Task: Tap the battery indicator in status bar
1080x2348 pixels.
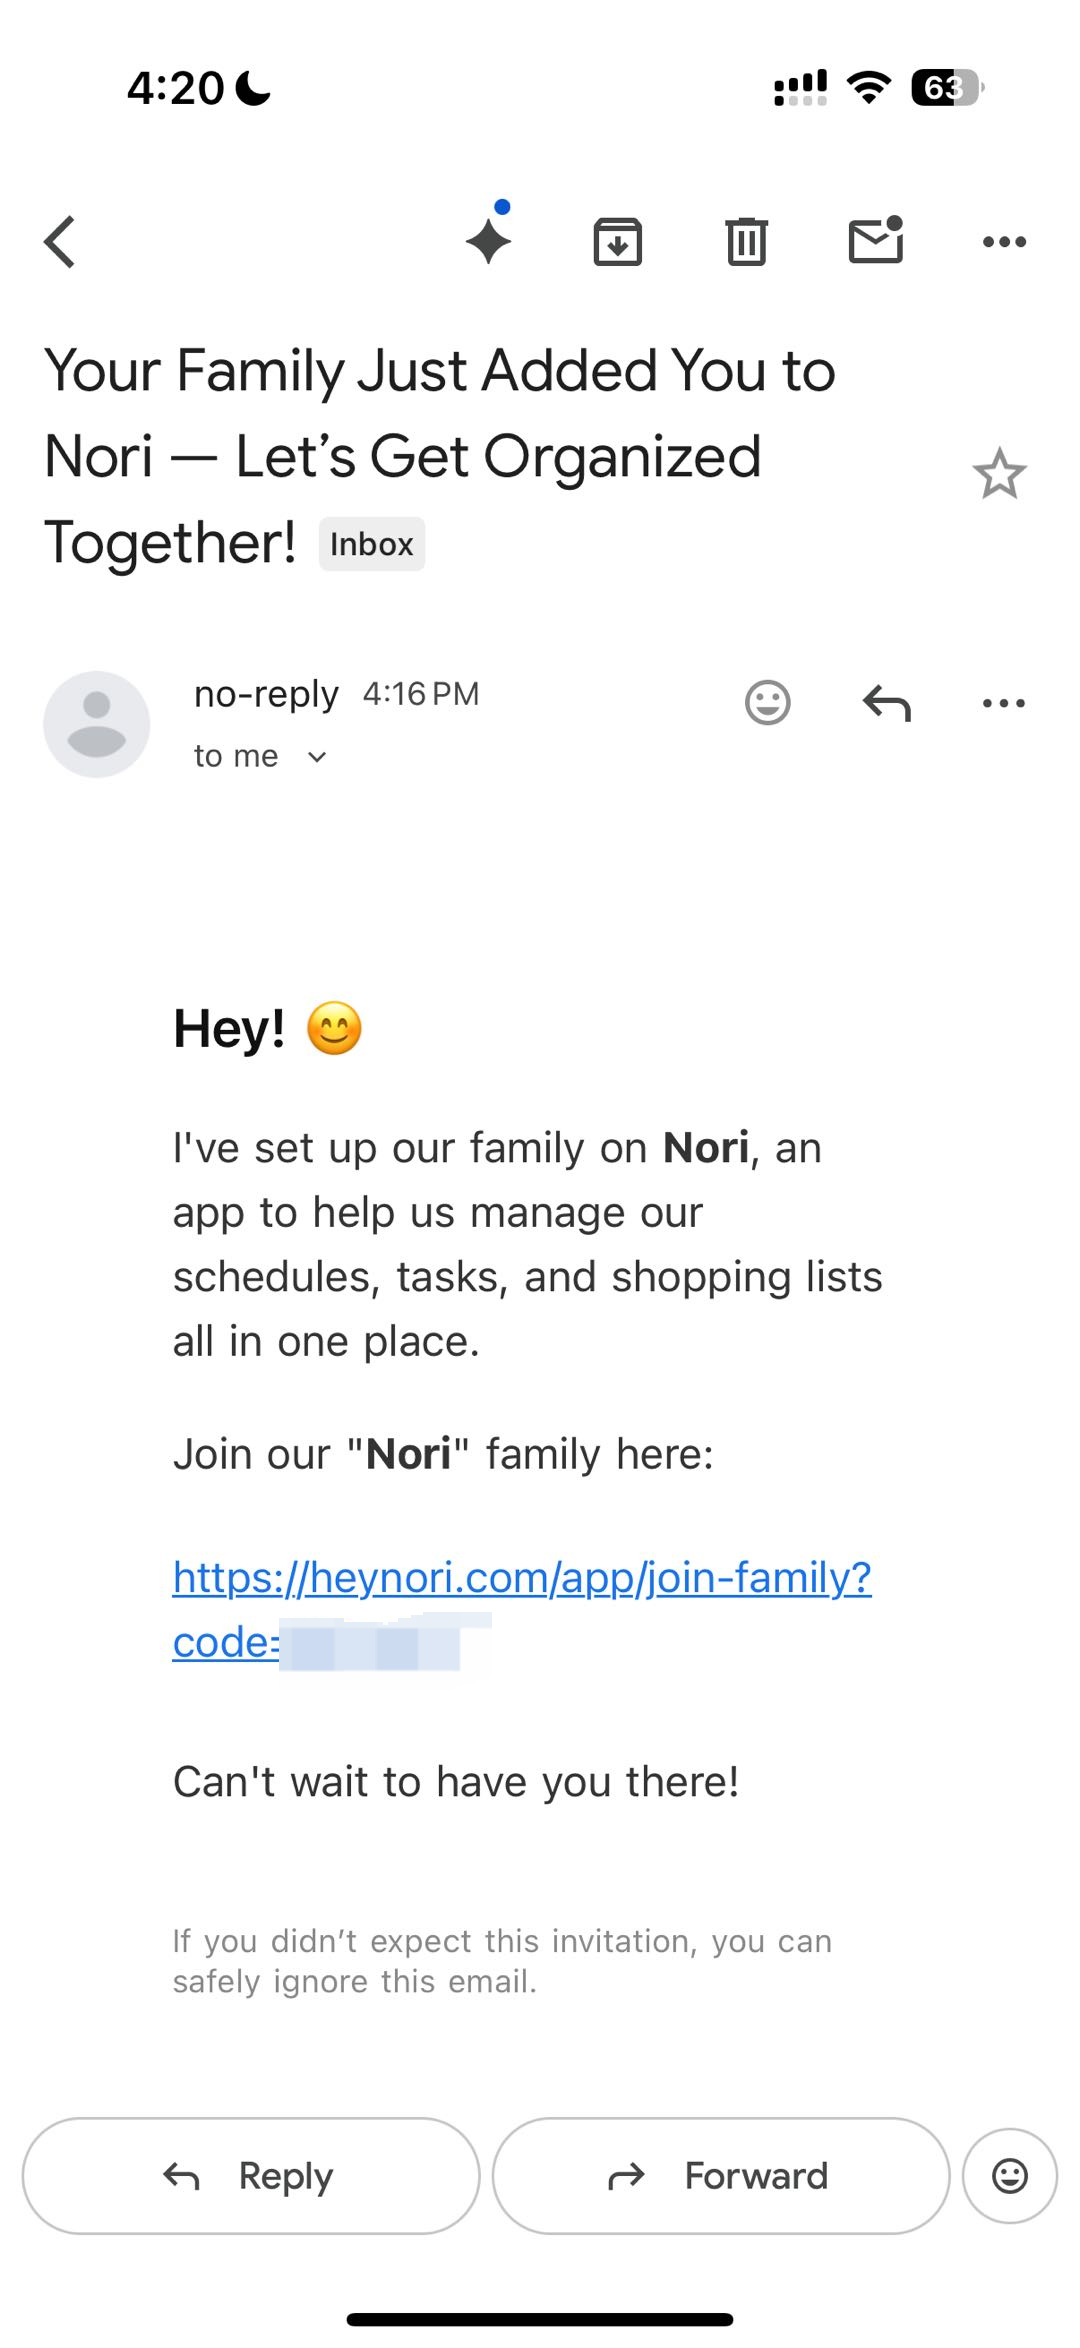Action: pos(946,88)
